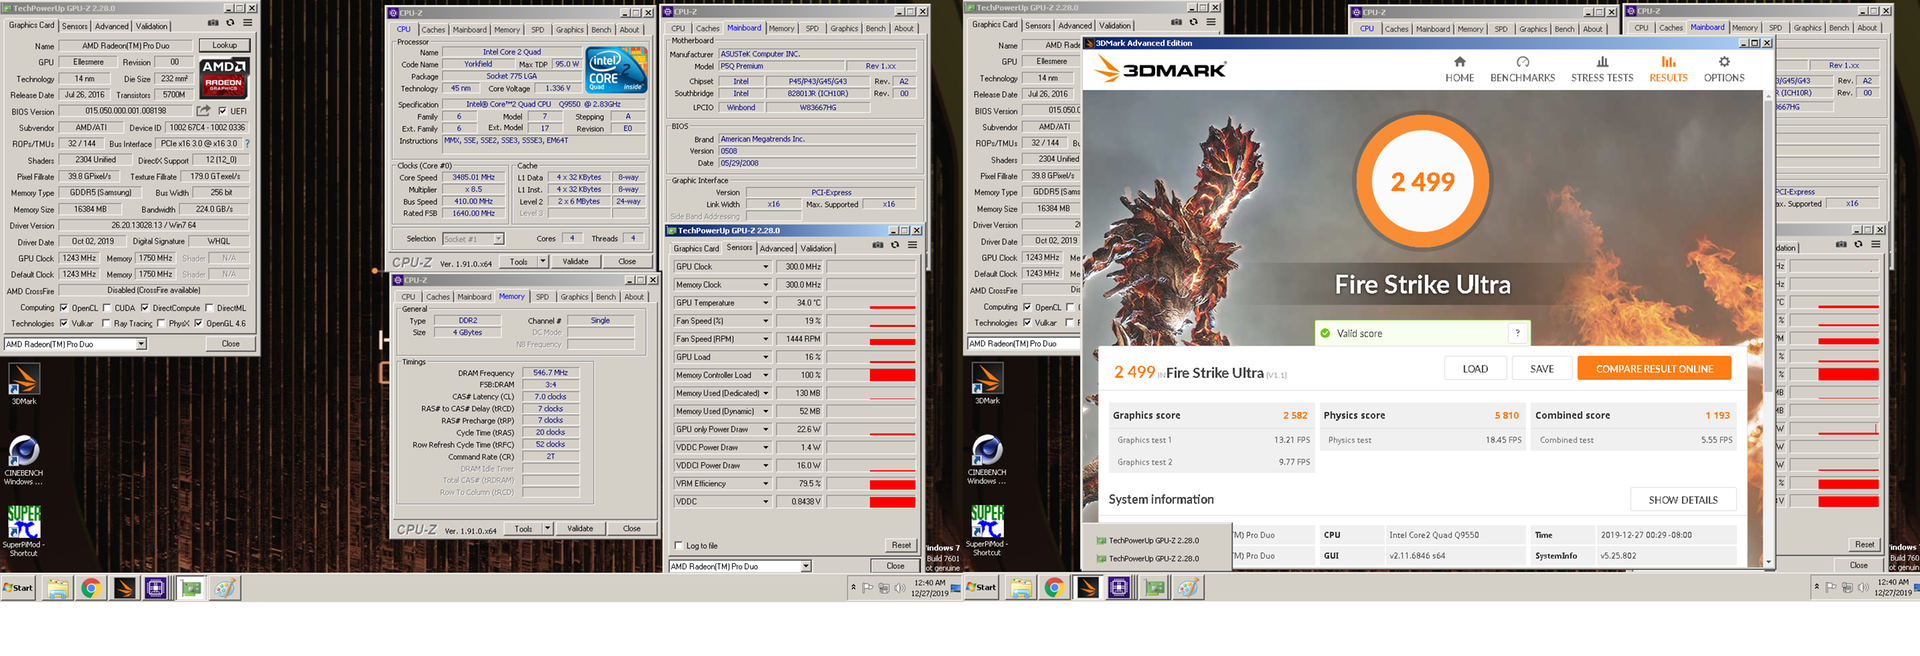
Task: Click the 3DMark logo in the header
Action: [x=1160, y=69]
